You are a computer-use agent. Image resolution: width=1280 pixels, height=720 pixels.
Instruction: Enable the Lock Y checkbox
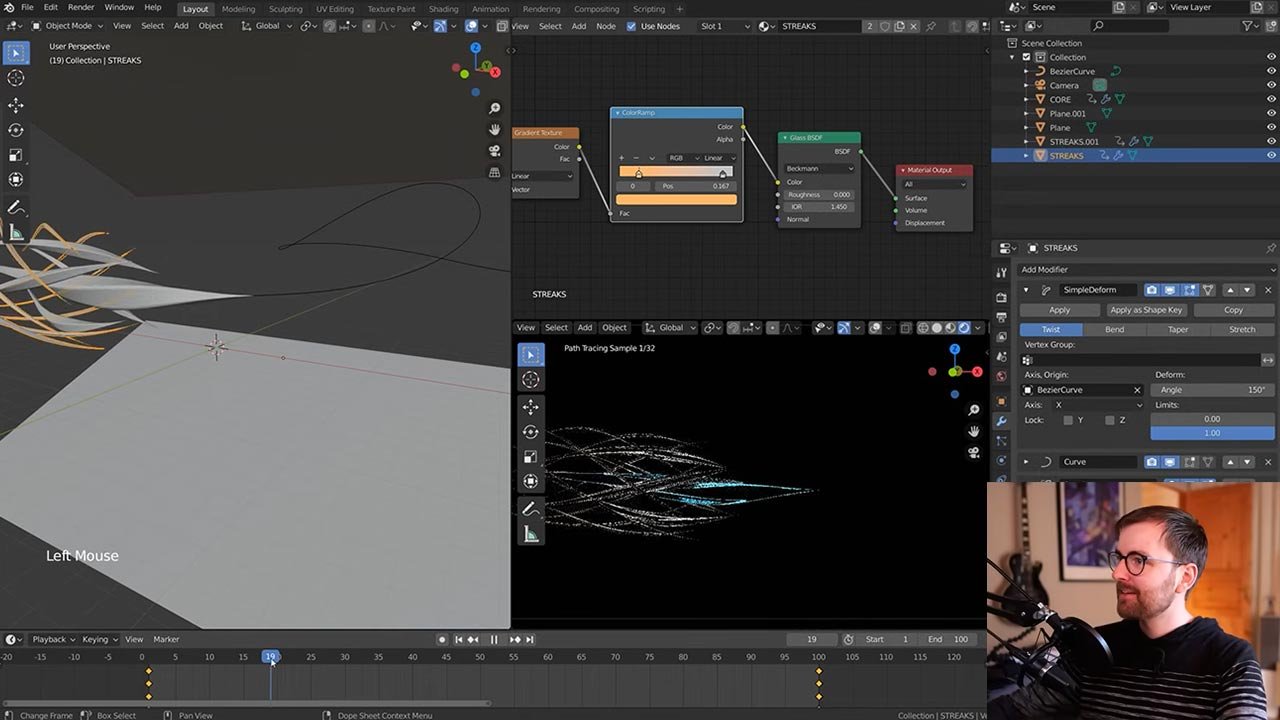pos(1067,420)
